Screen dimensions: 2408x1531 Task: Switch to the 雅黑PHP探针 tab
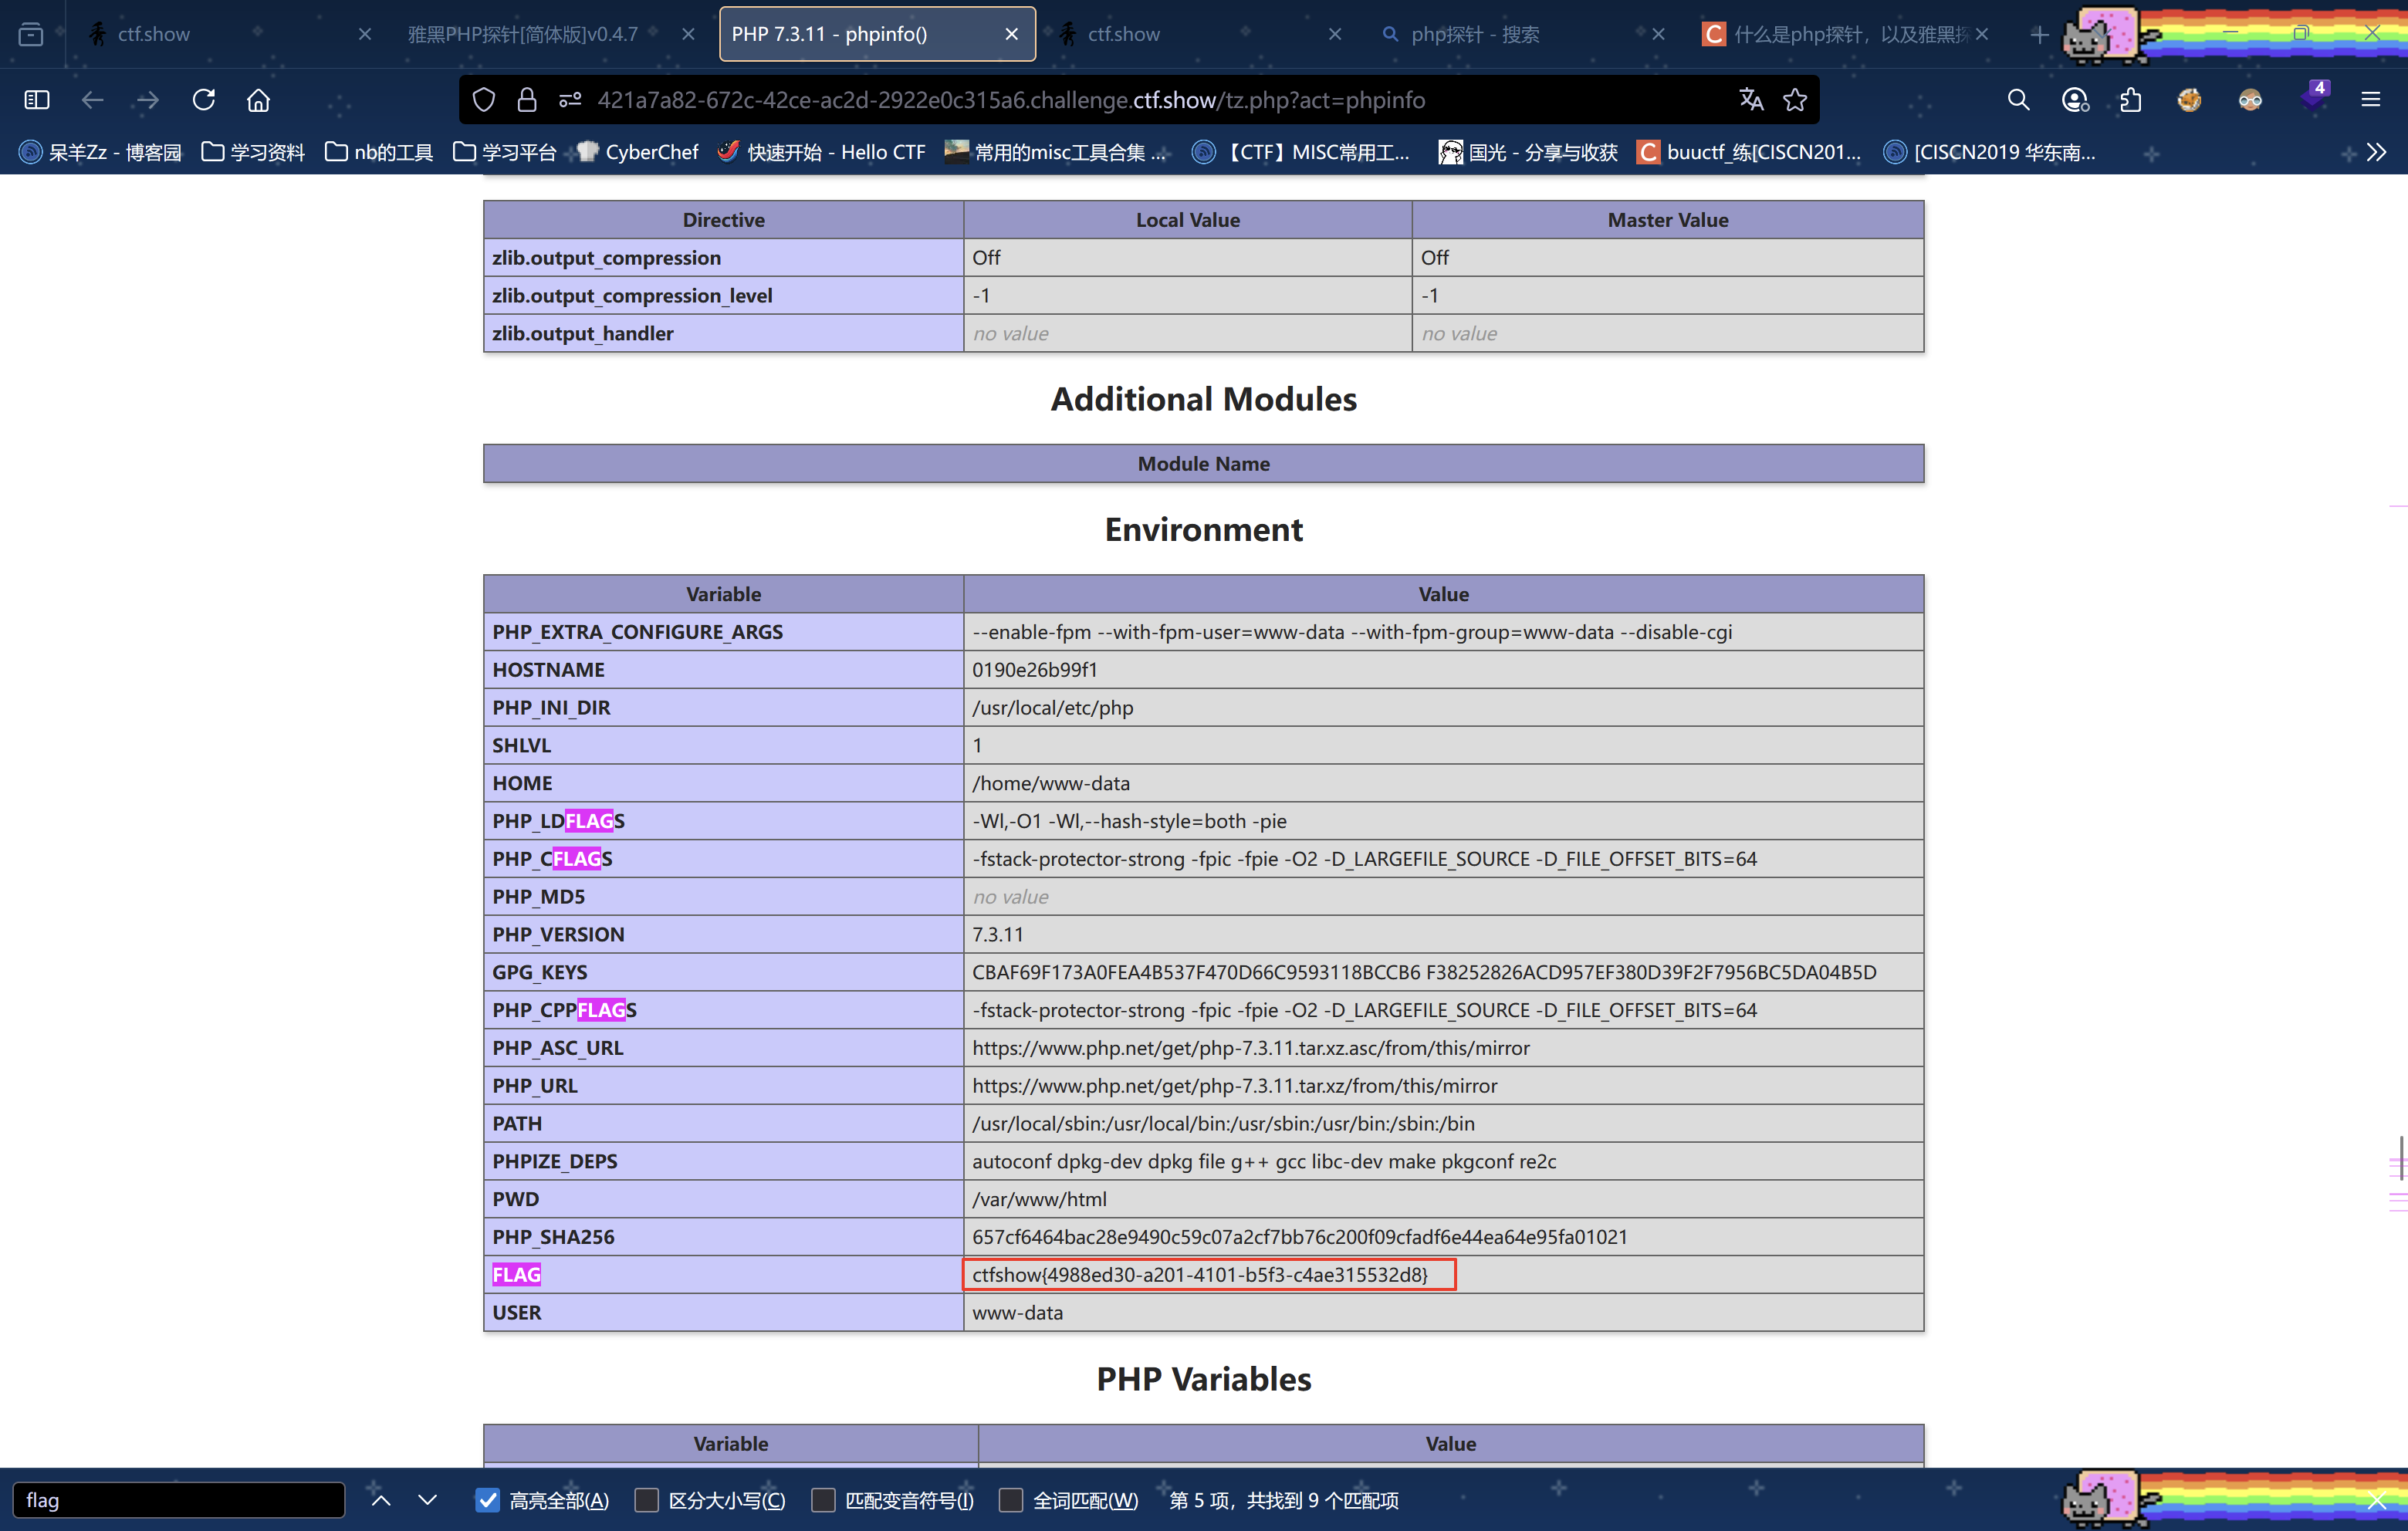tap(522, 34)
